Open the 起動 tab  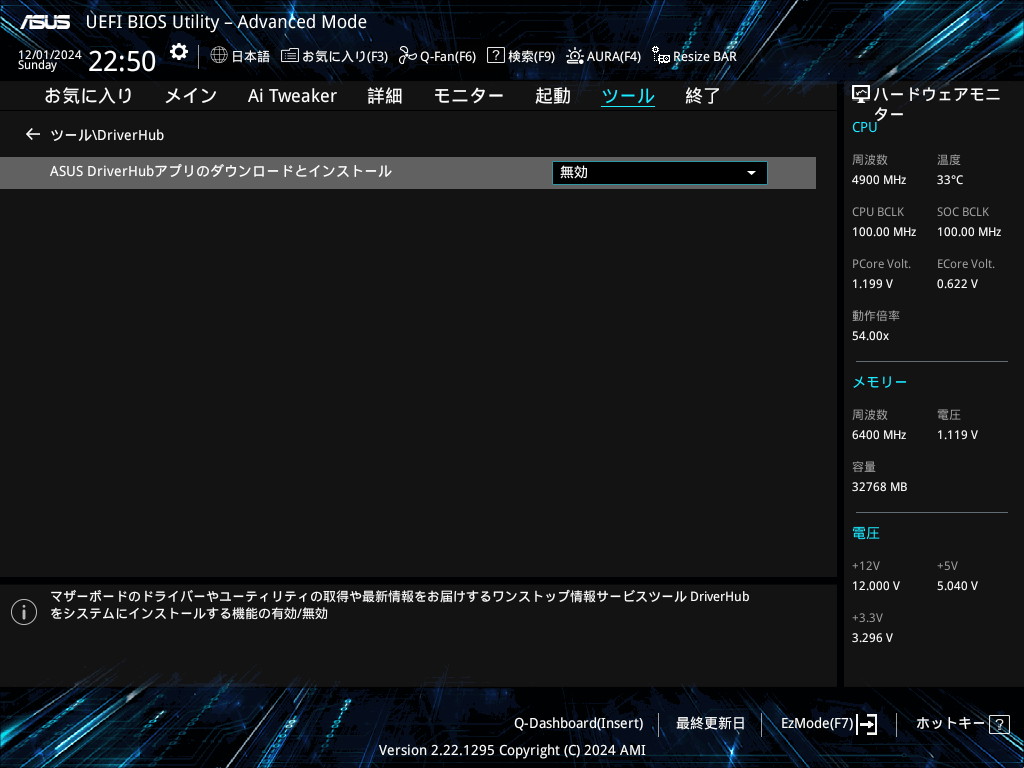click(552, 96)
